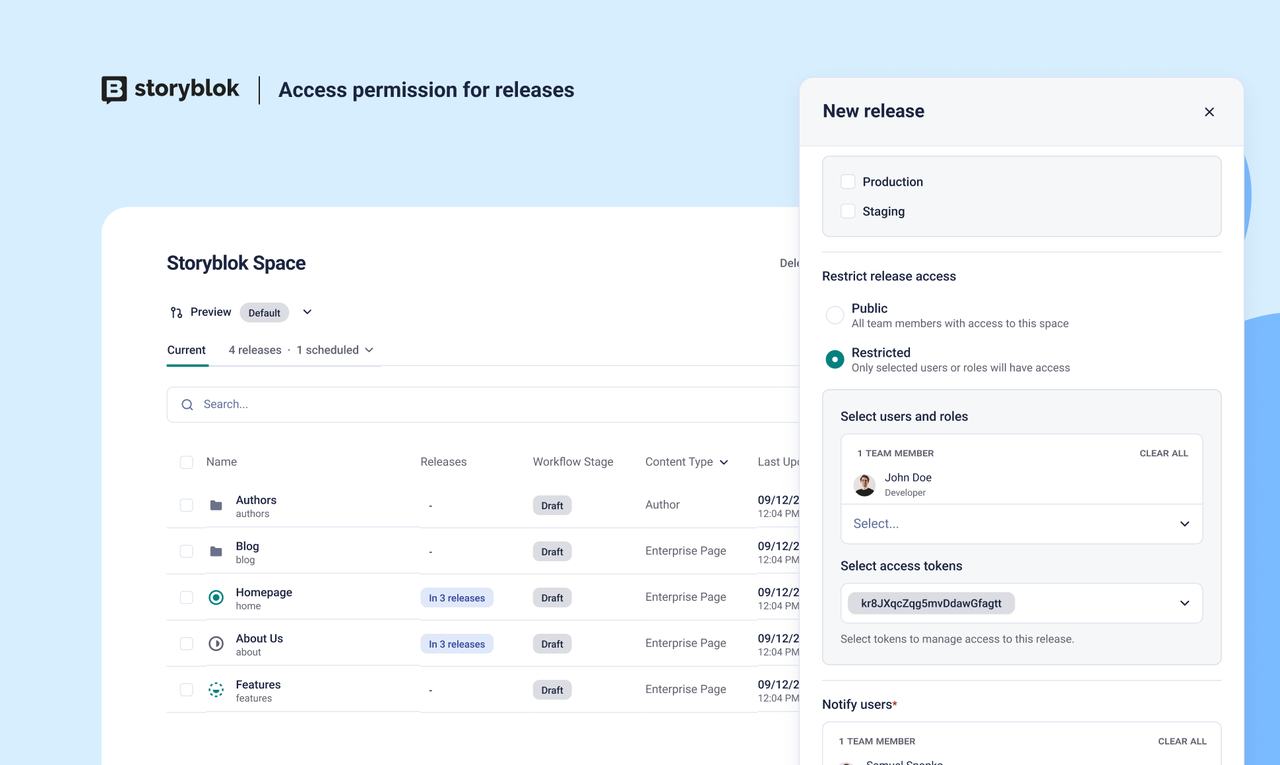Image resolution: width=1280 pixels, height=765 pixels.
Task: Select the Public release access radio button
Action: coord(834,314)
